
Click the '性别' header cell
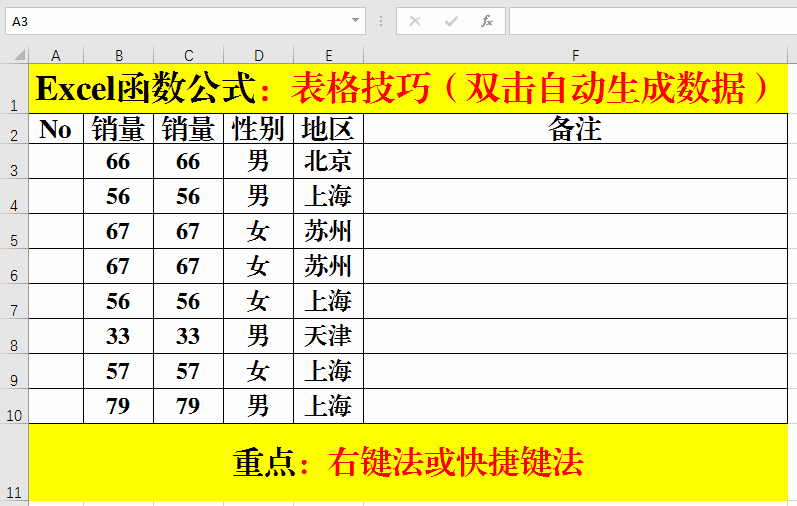tap(259, 129)
